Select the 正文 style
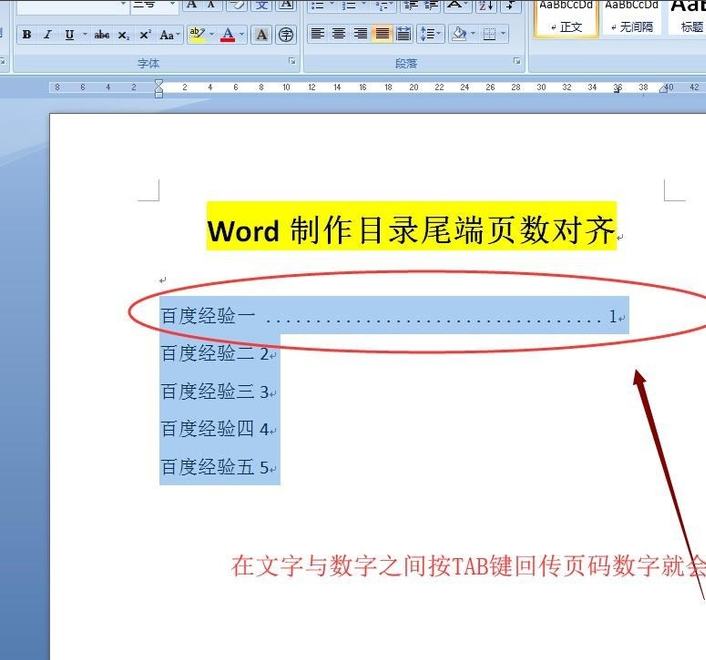 tap(566, 17)
